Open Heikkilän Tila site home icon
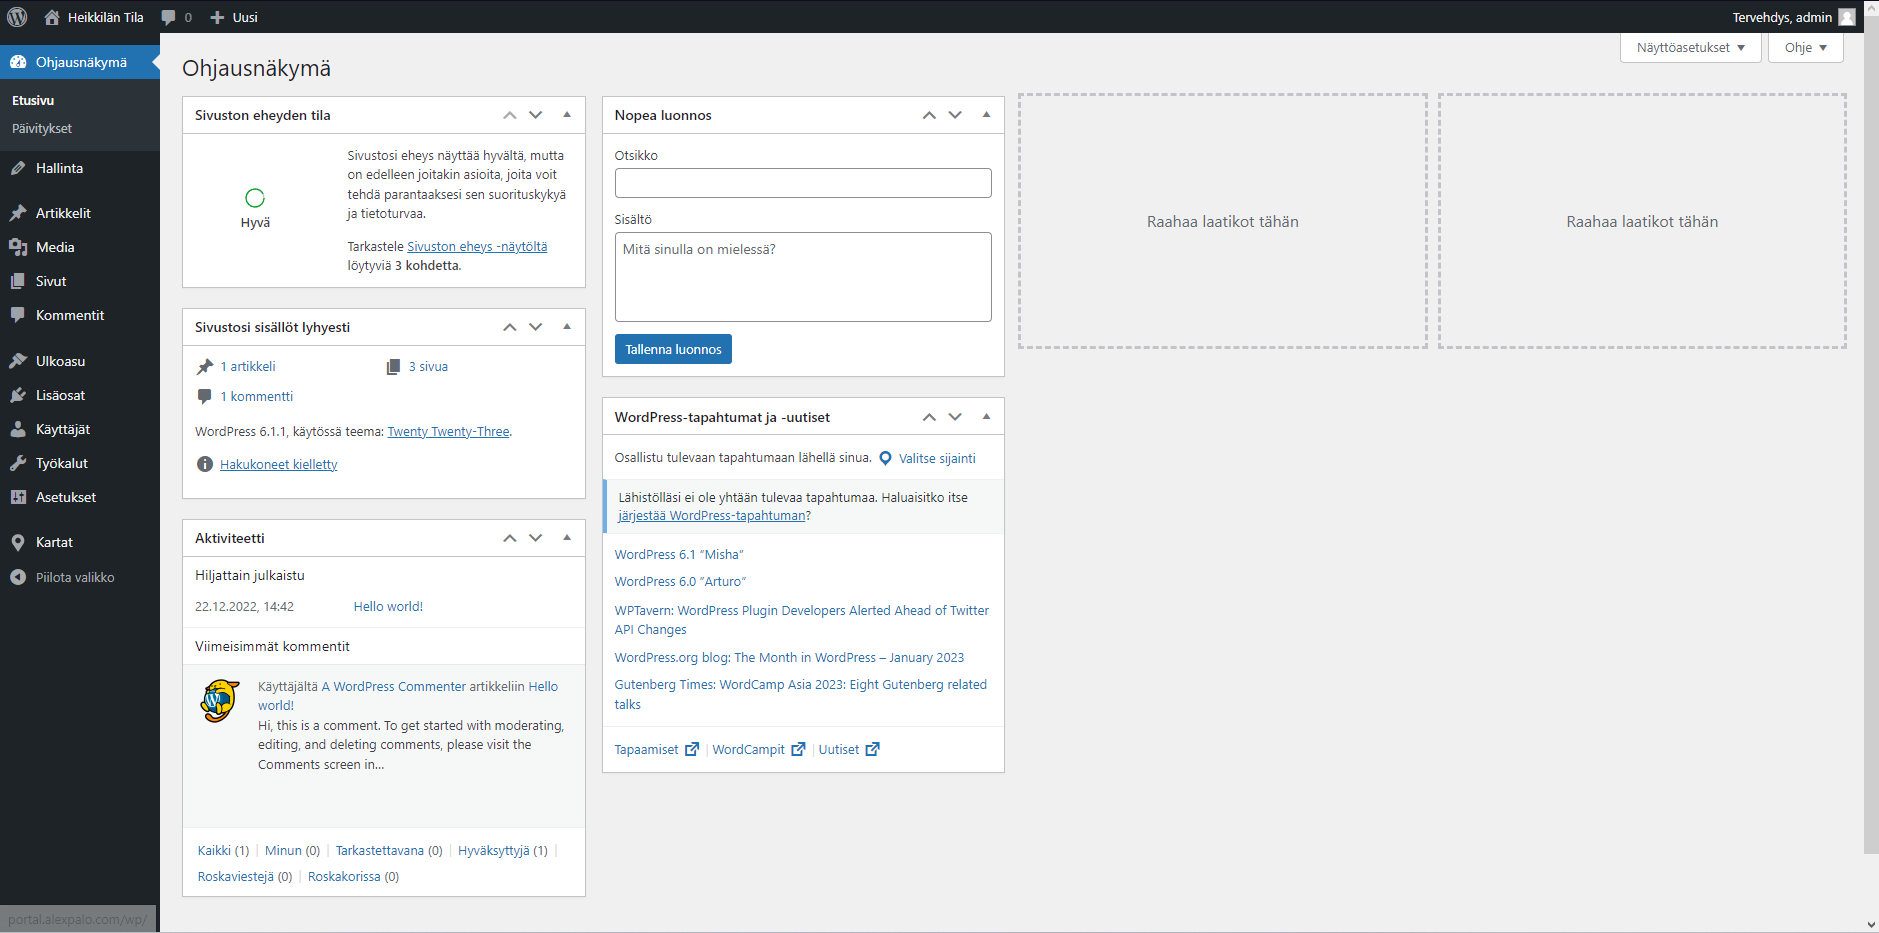Viewport: 1879px width, 933px height. click(x=52, y=17)
